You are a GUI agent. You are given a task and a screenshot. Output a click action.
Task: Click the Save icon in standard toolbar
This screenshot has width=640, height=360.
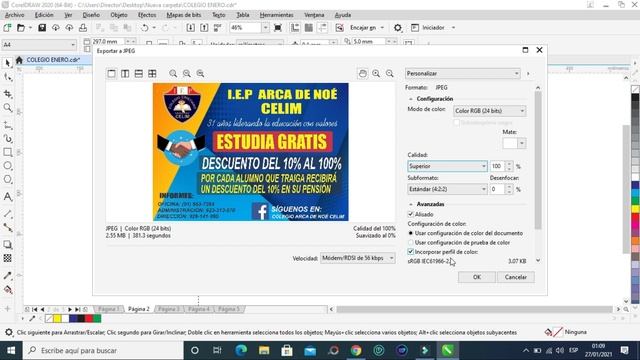[42, 28]
